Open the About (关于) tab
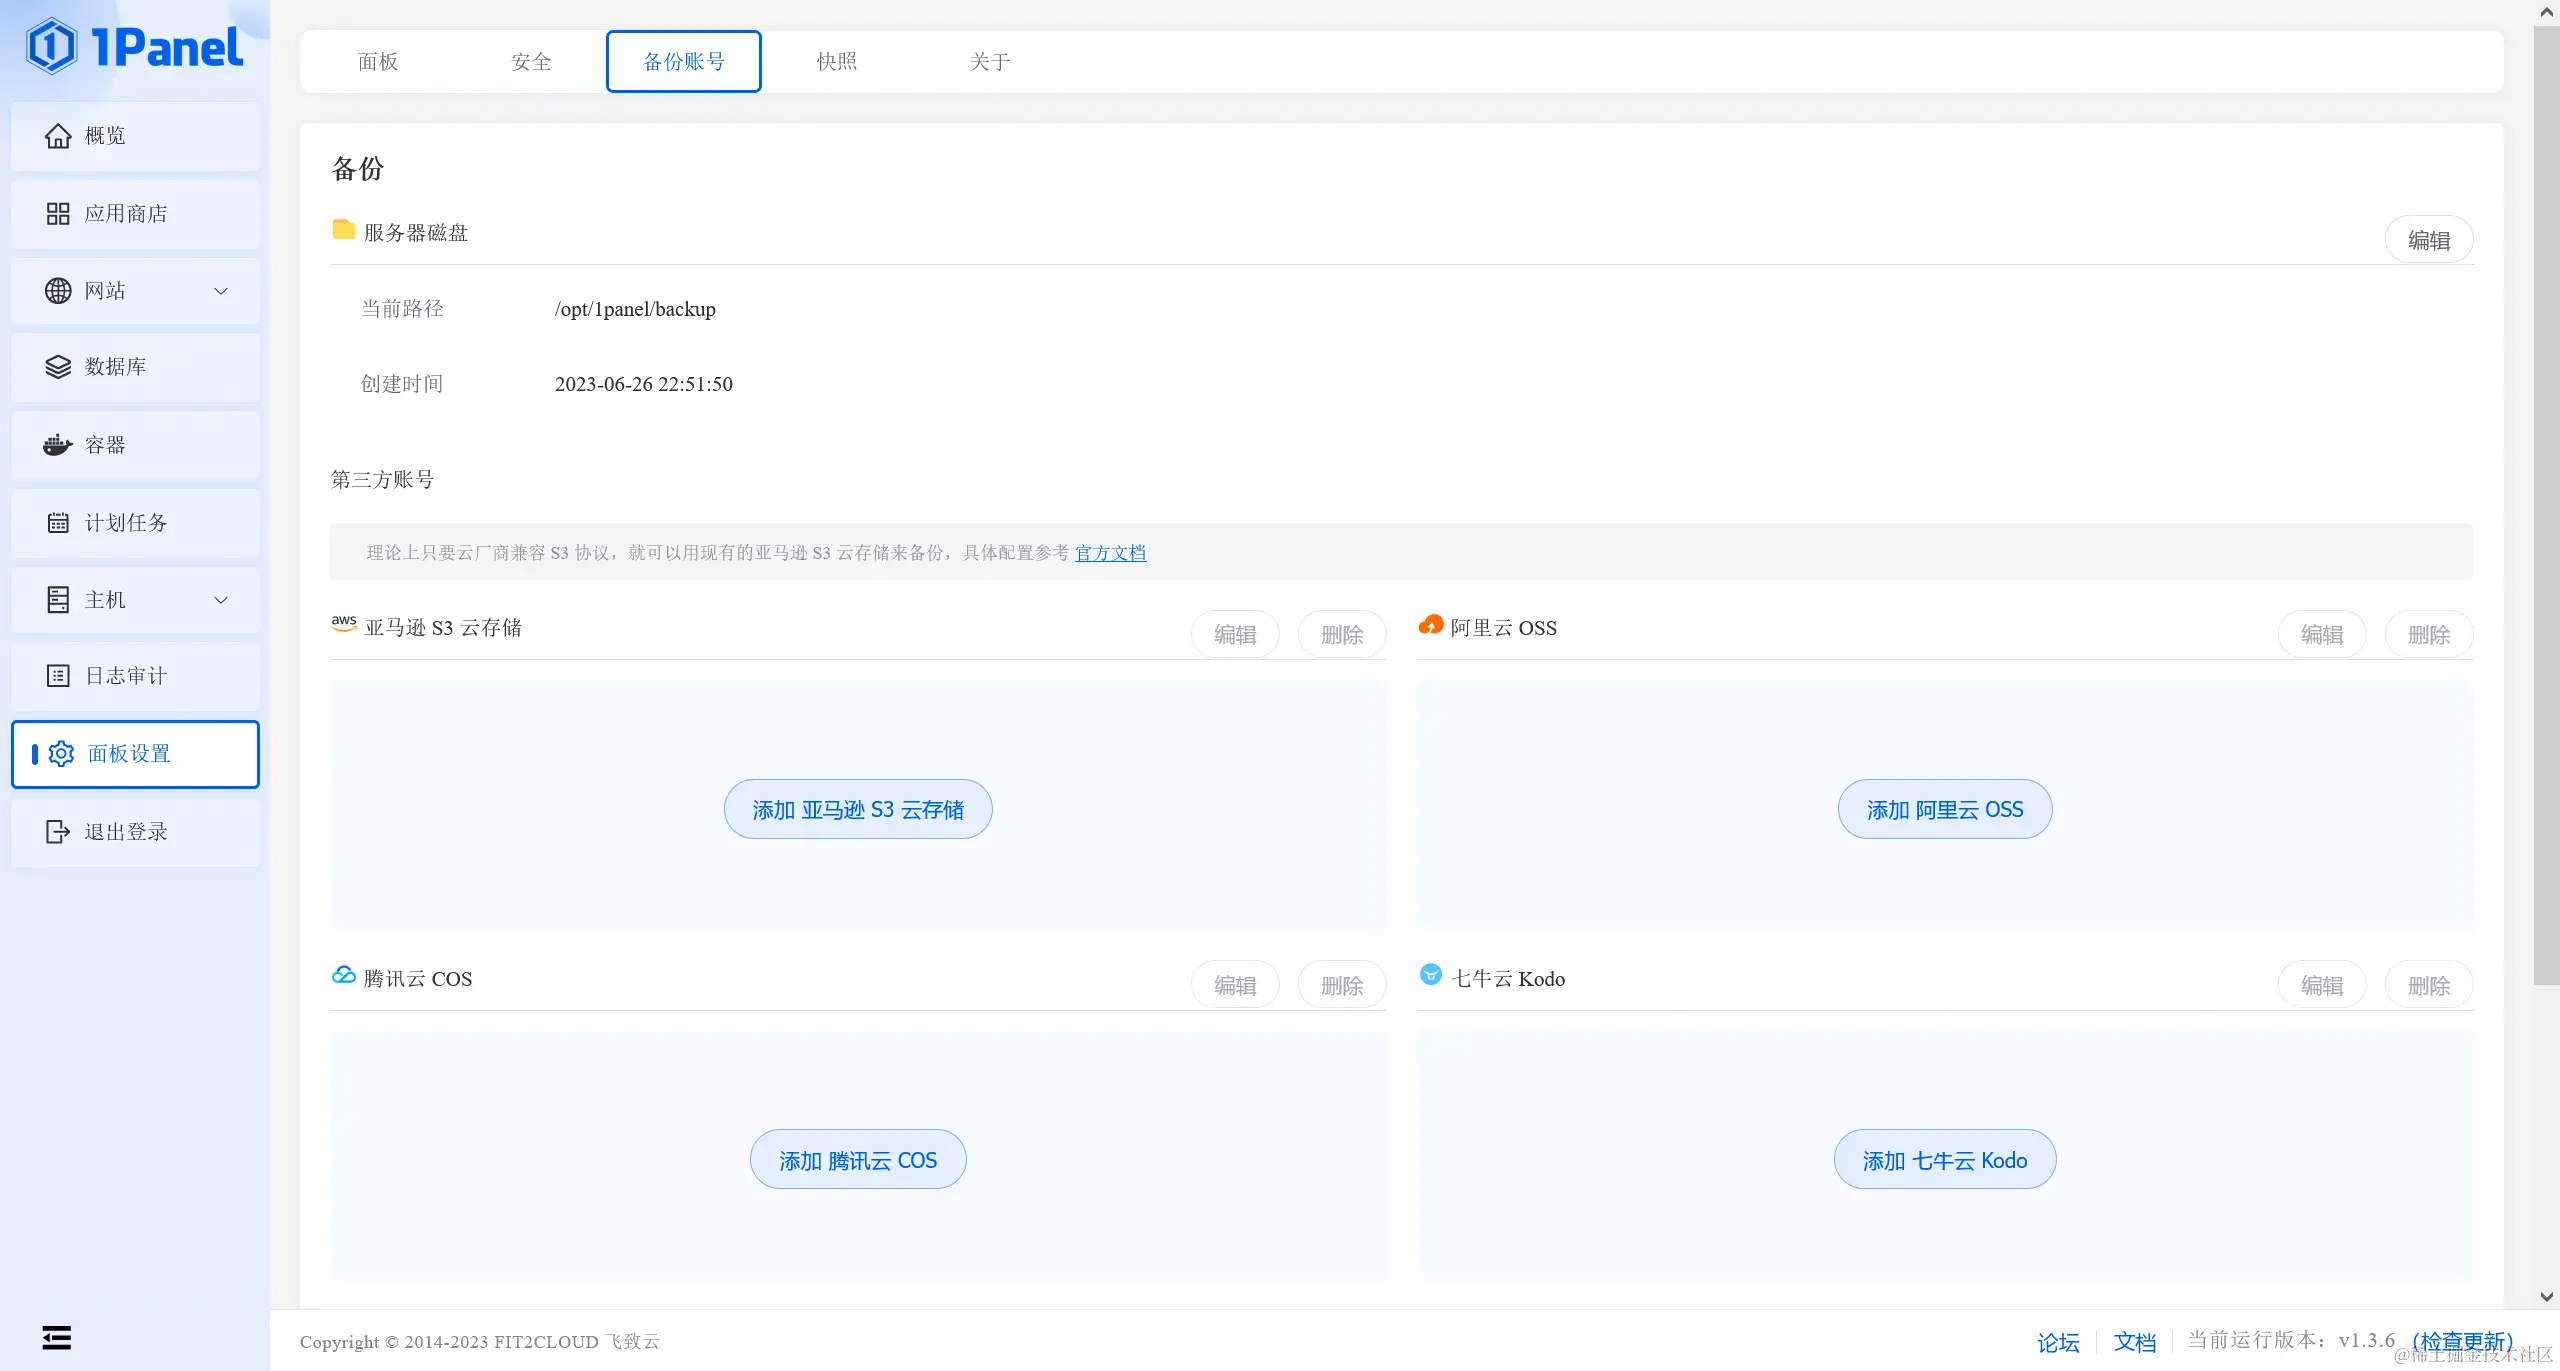The height and width of the screenshot is (1371, 2560). pyautogui.click(x=989, y=62)
